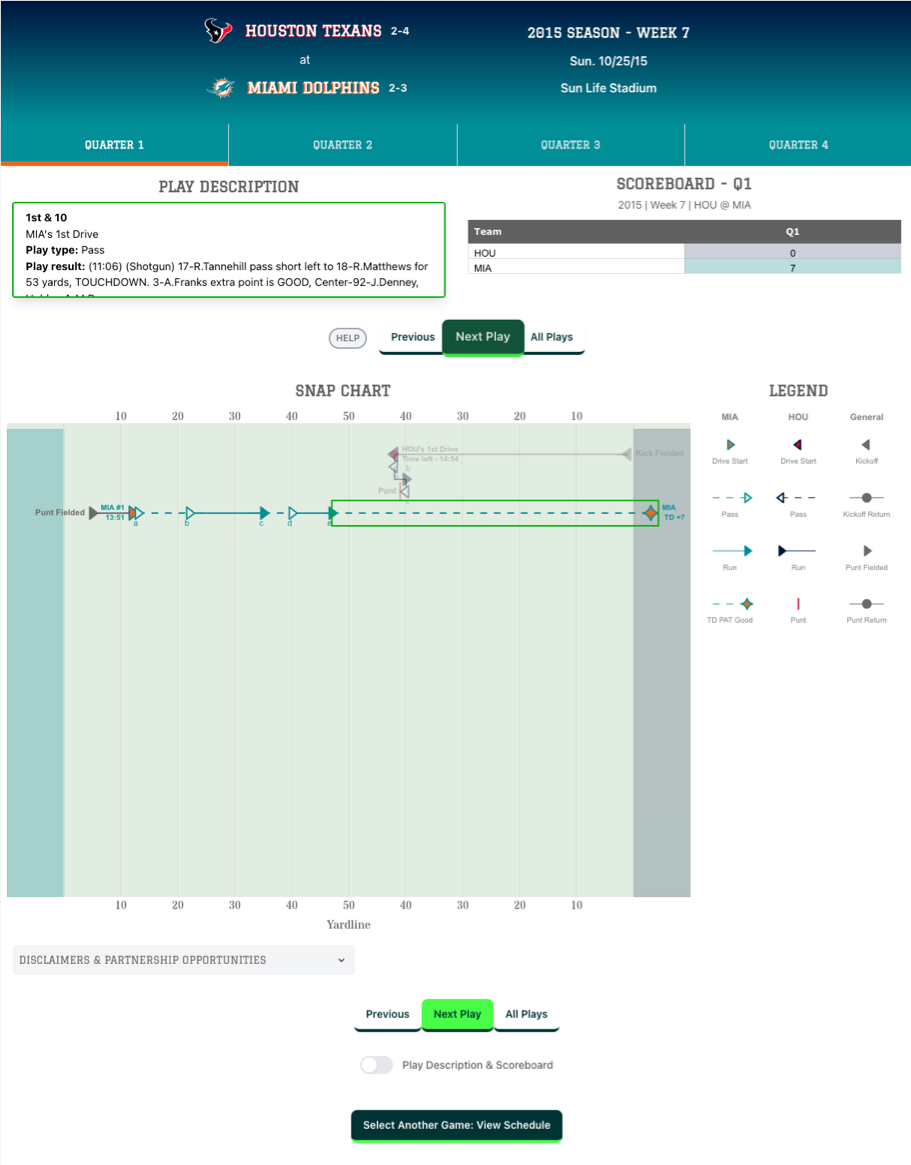Click the 'Sun. 10/25/15' date text

coord(609,61)
